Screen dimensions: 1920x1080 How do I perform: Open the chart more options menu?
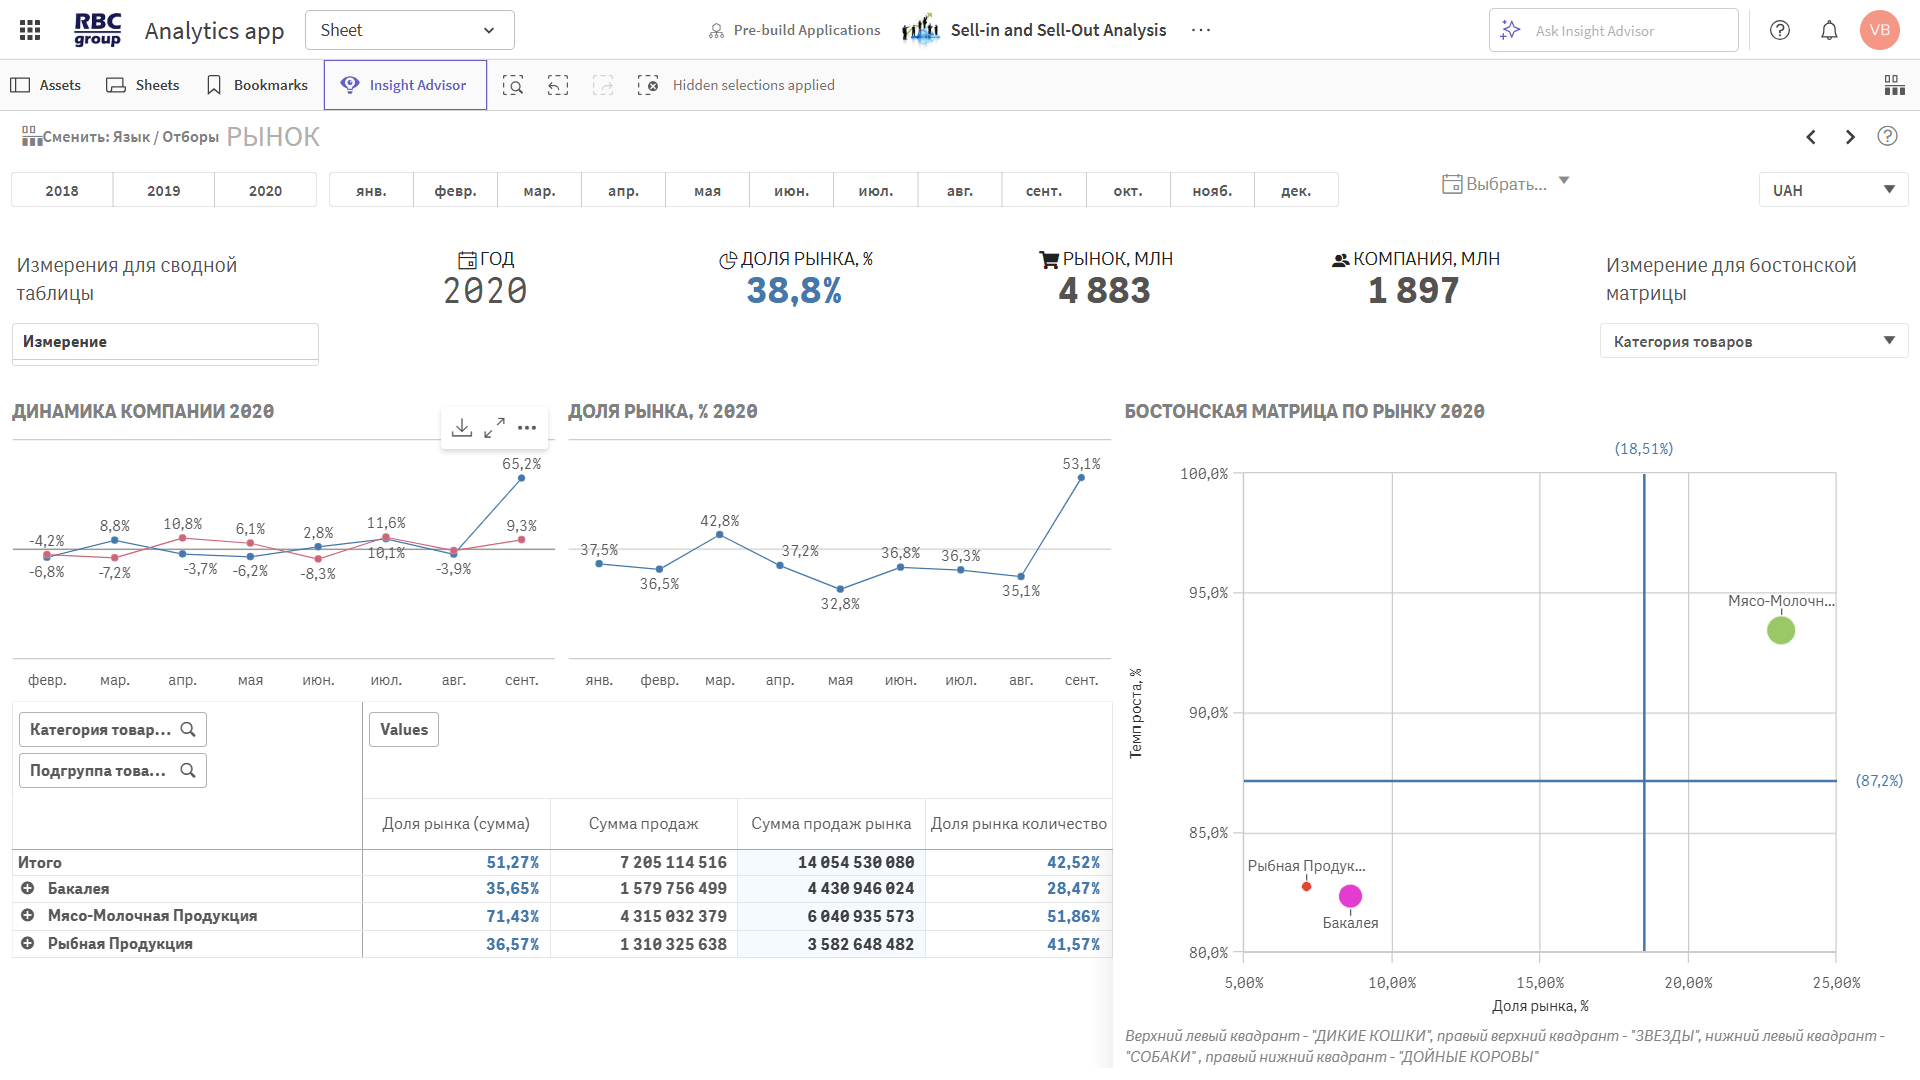(x=527, y=428)
